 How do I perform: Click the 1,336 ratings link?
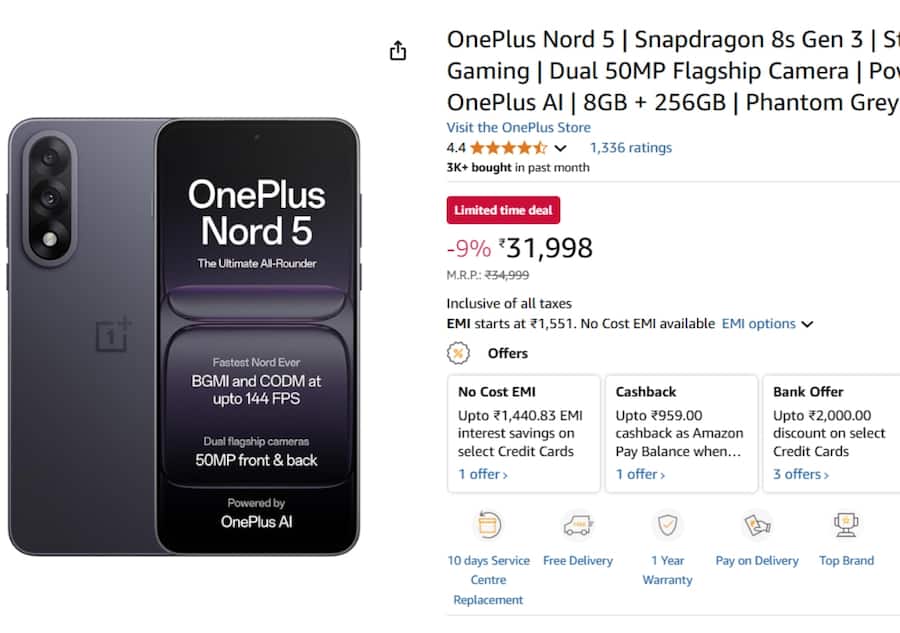pos(631,147)
